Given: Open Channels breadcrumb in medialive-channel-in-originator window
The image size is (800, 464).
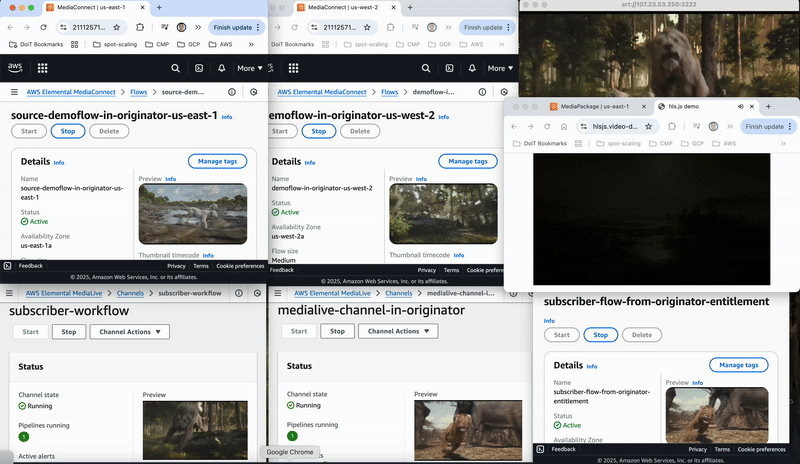Looking at the screenshot, I should point(398,293).
